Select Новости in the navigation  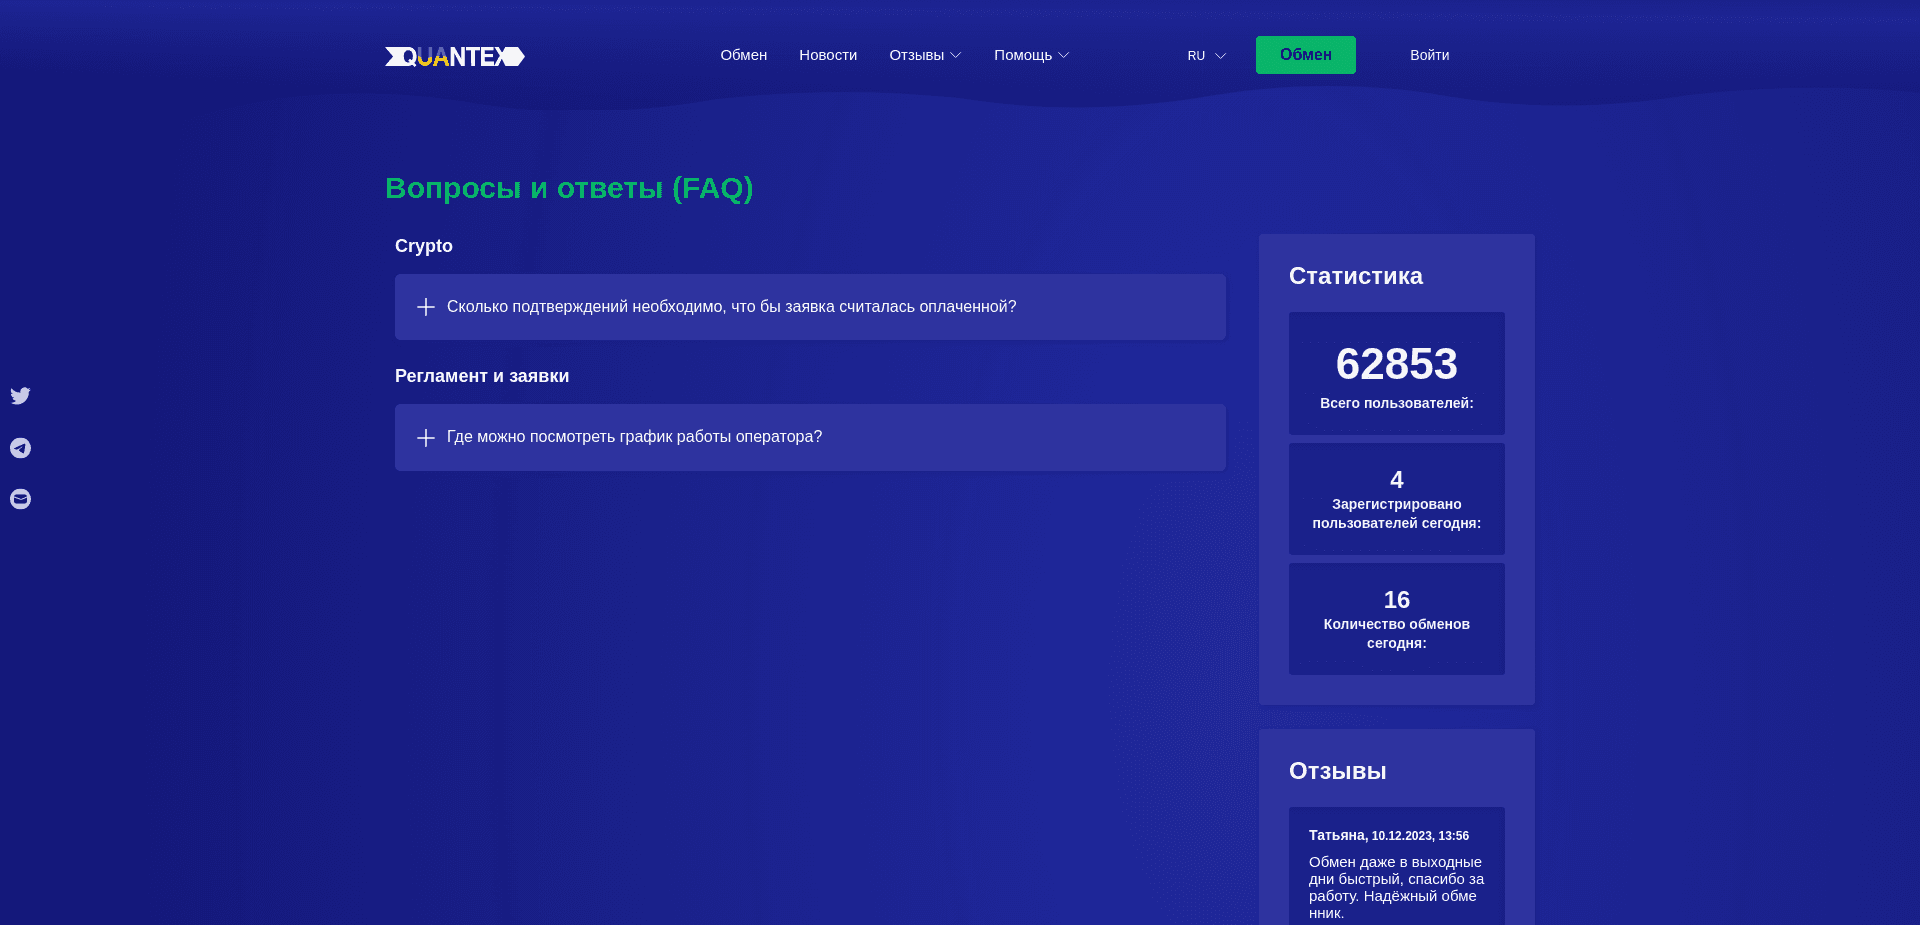point(827,55)
